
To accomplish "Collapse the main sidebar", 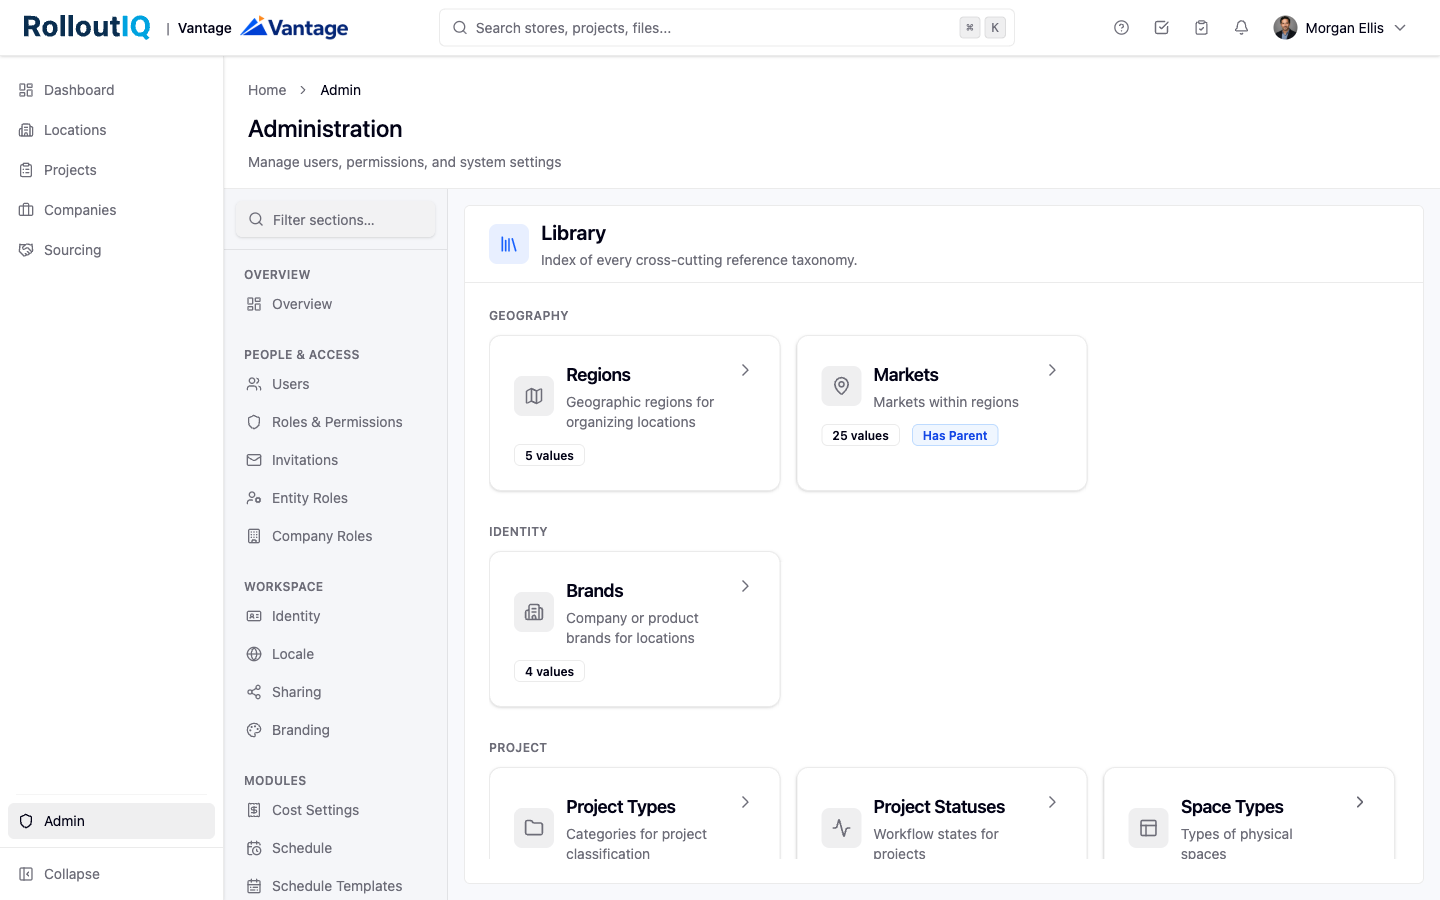I will pyautogui.click(x=111, y=874).
